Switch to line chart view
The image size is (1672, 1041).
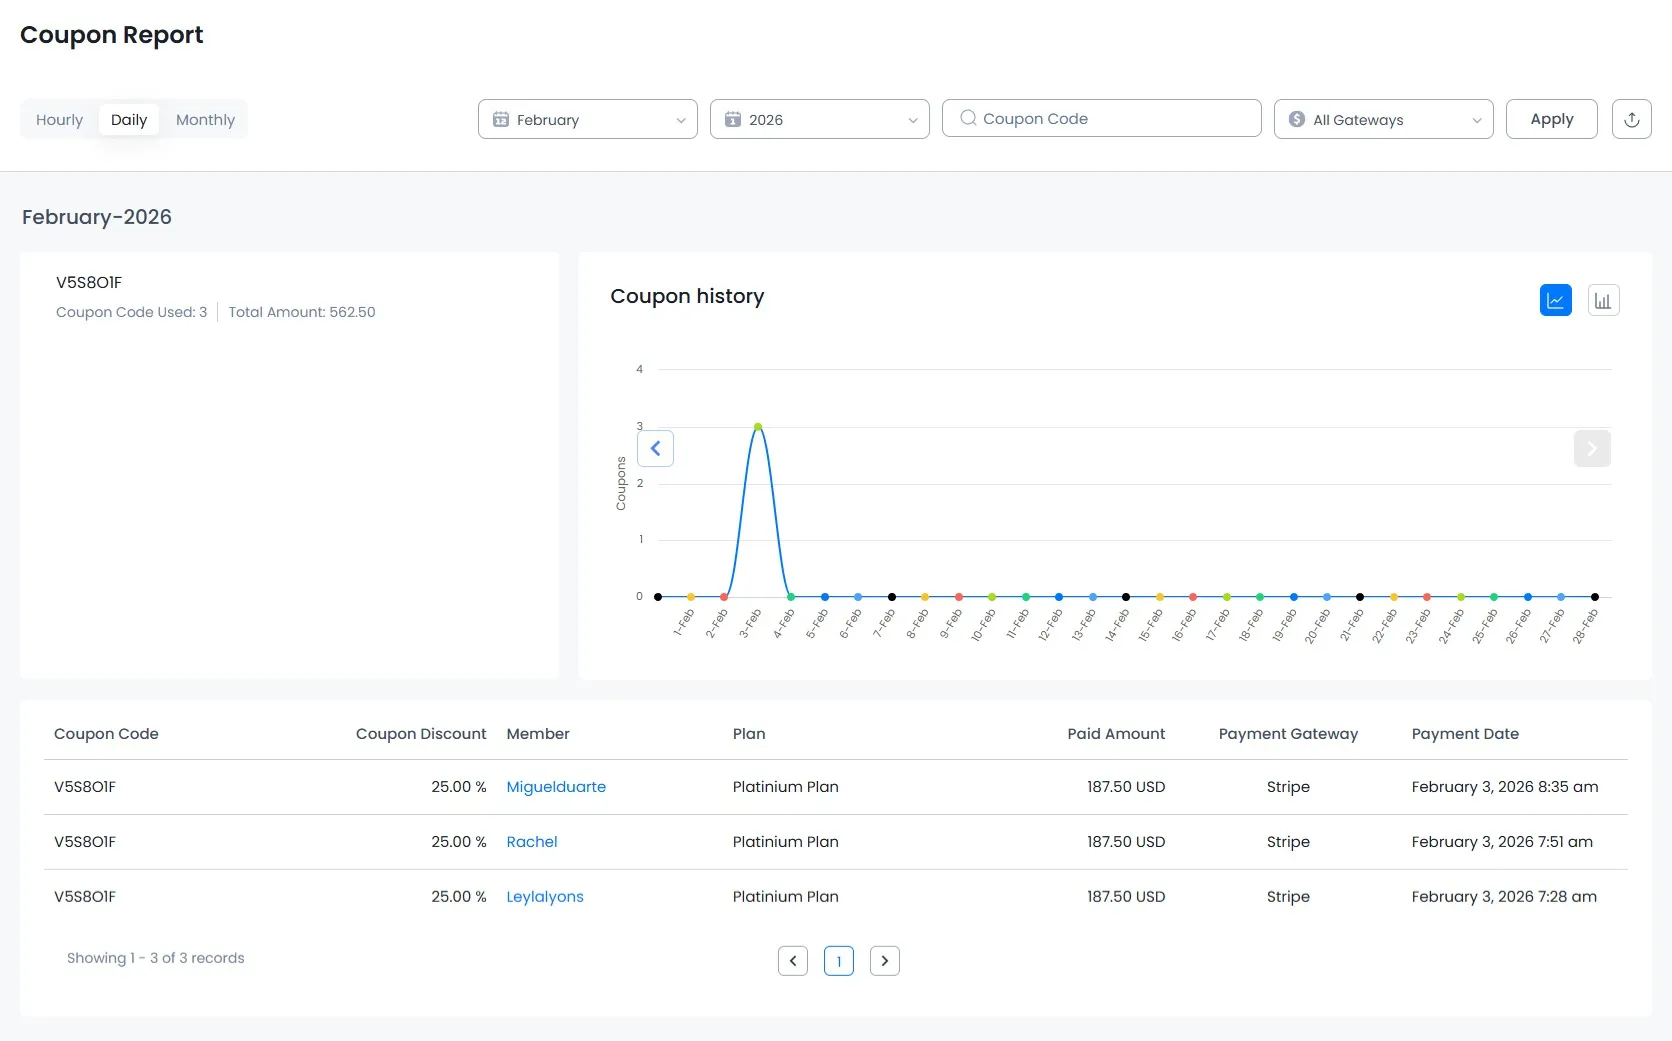[1555, 300]
